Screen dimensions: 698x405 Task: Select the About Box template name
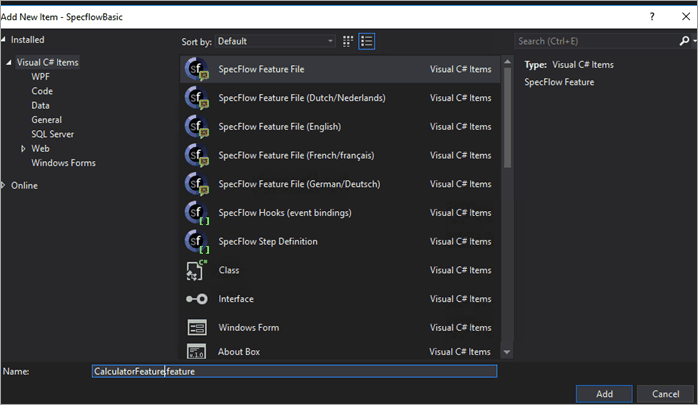click(239, 352)
